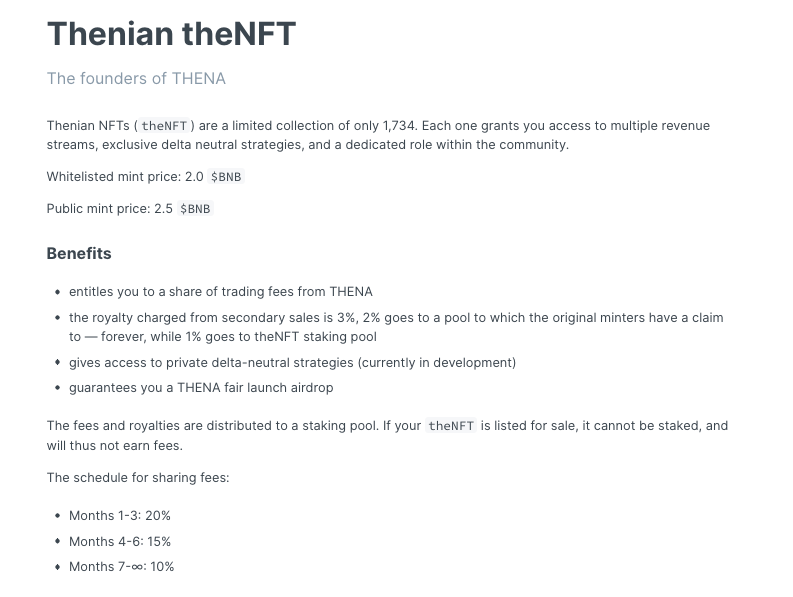Select the "Months 1-3: 20%" list item

[120, 515]
